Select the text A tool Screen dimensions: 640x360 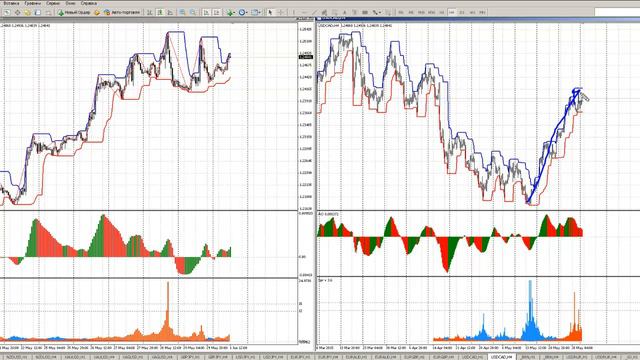click(x=344, y=13)
